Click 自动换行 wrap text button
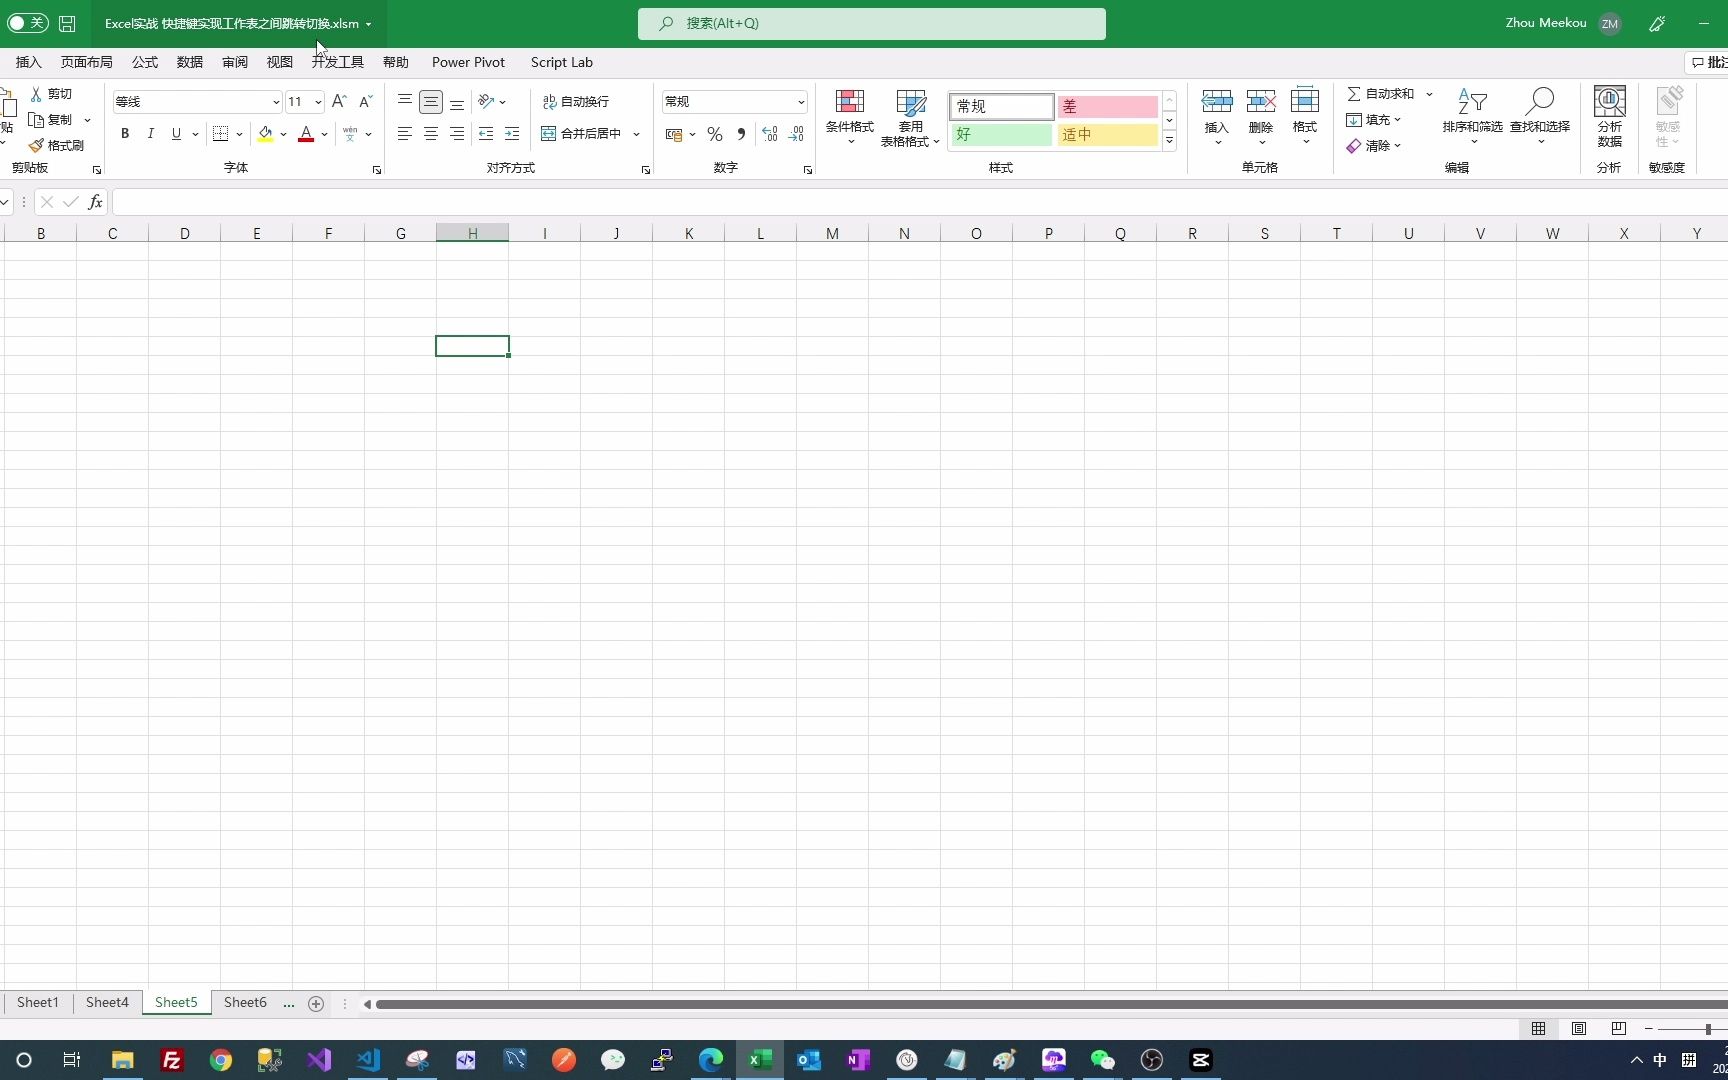Screen dimensions: 1728x1080 point(576,102)
